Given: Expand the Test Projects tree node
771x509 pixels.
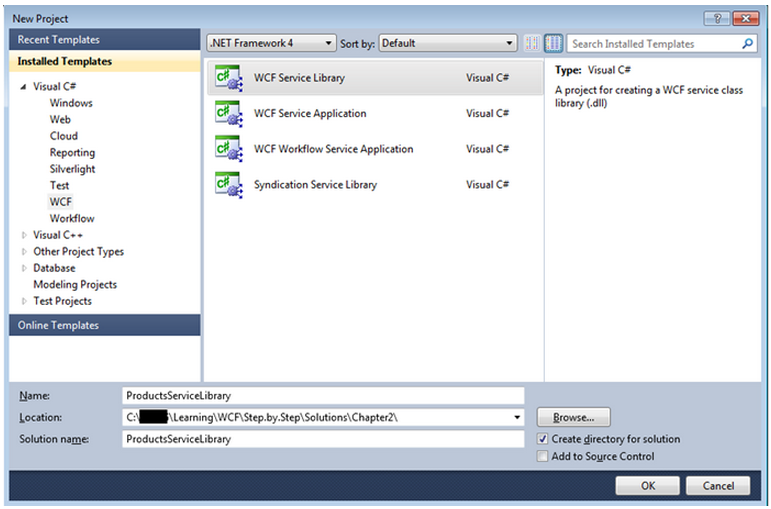Looking at the screenshot, I should (x=24, y=301).
